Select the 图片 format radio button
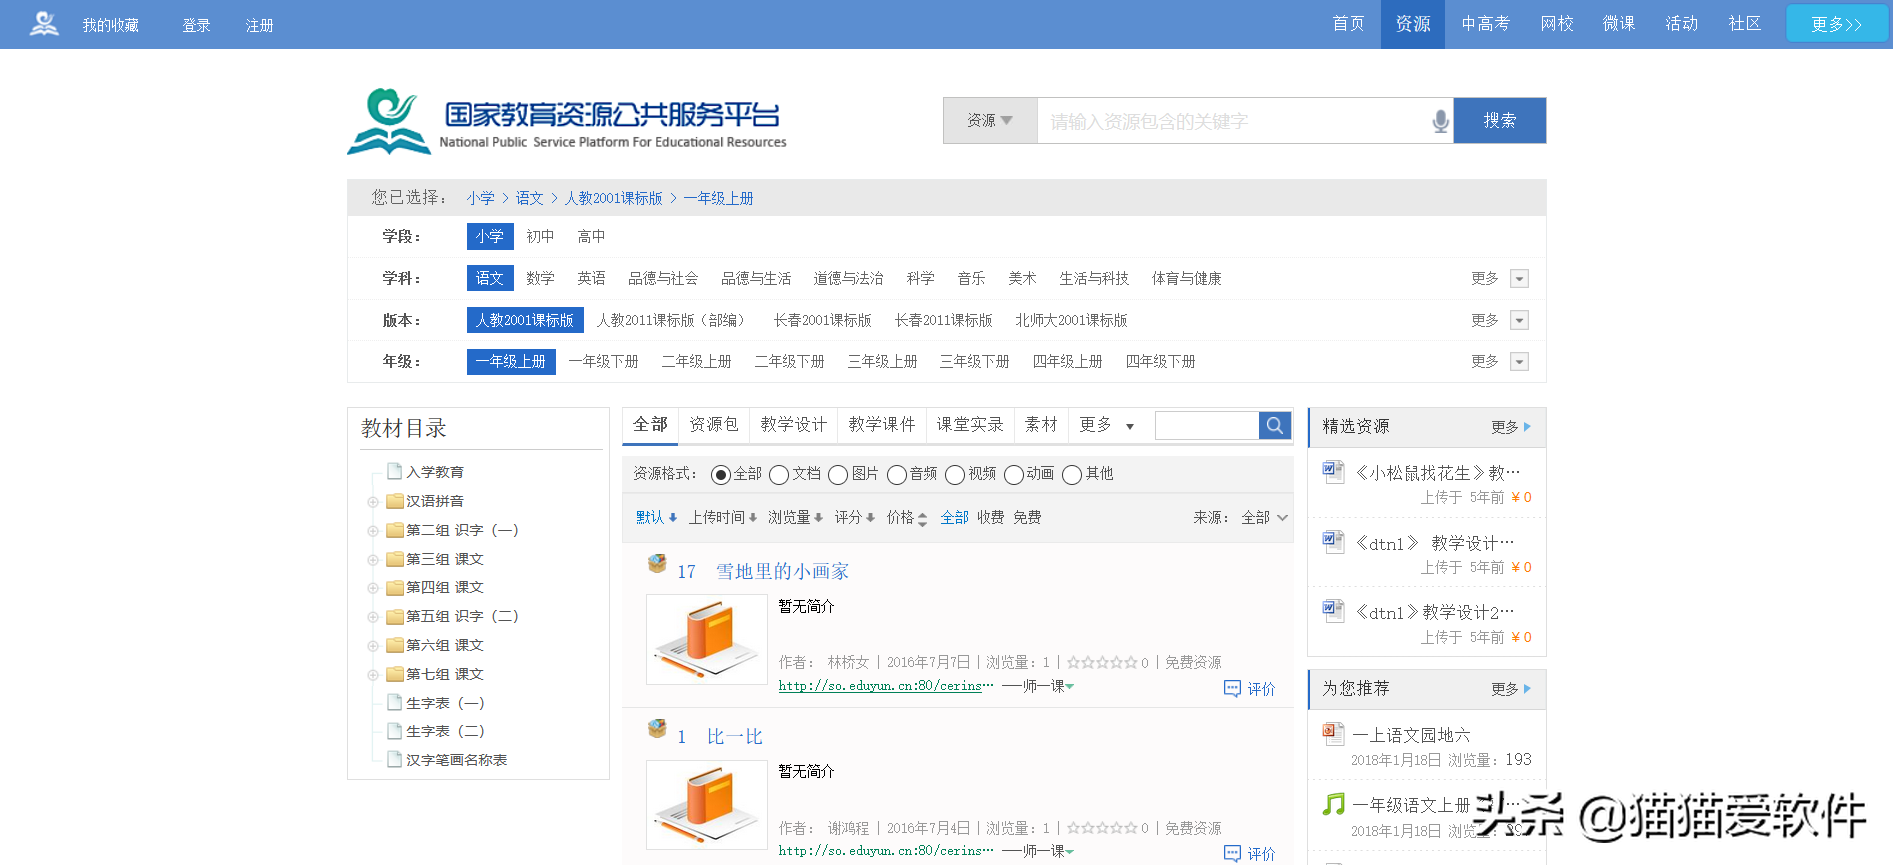The image size is (1893, 865). (838, 474)
